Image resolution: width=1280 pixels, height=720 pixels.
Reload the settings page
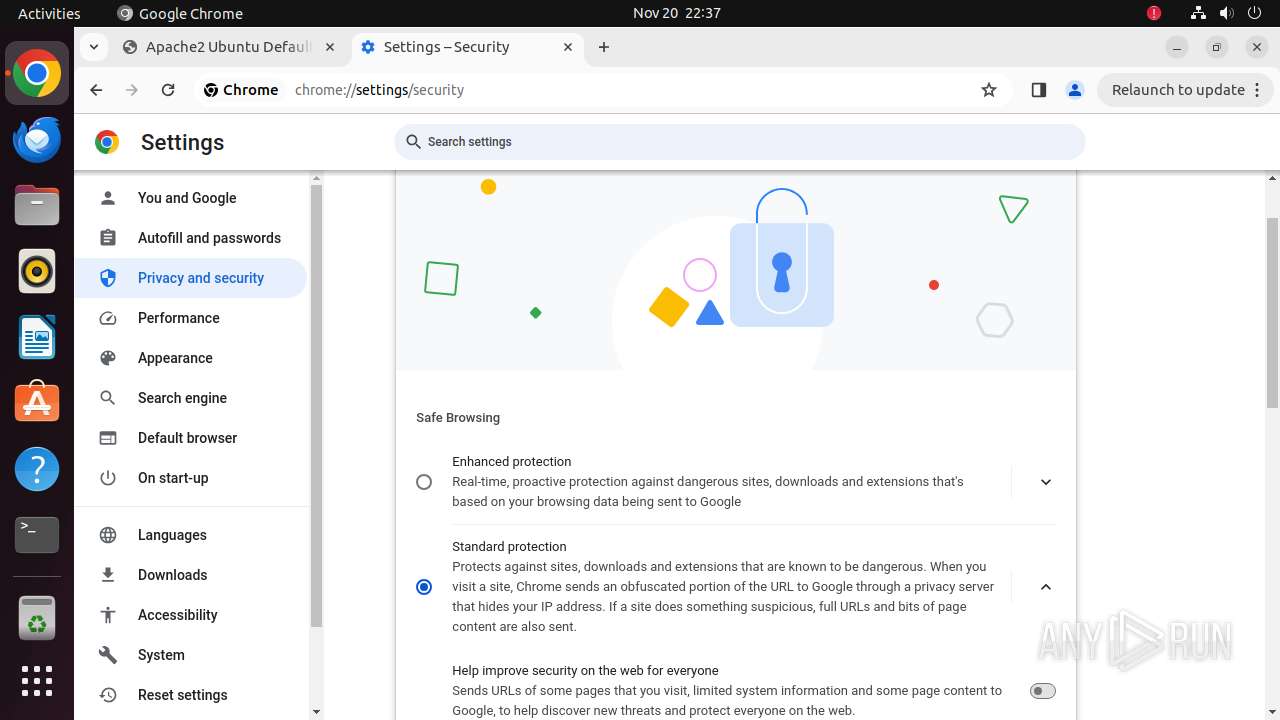point(168,90)
